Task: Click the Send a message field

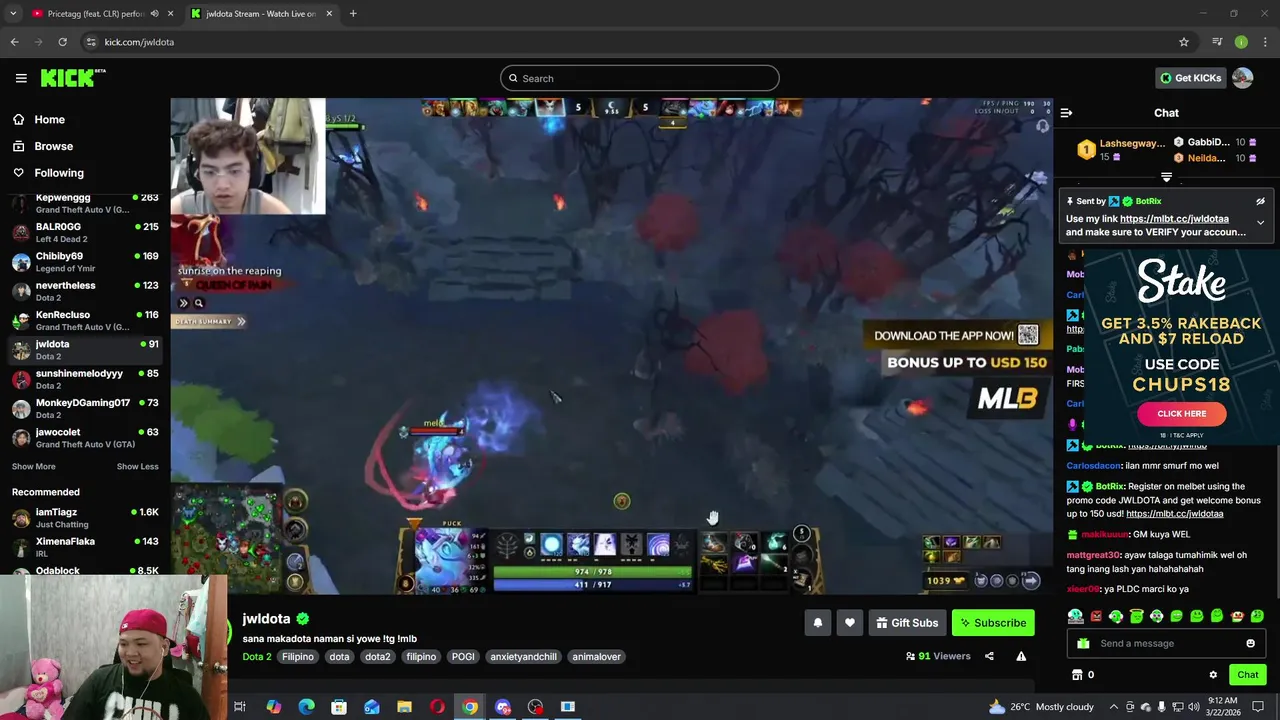Action: (x=1167, y=643)
